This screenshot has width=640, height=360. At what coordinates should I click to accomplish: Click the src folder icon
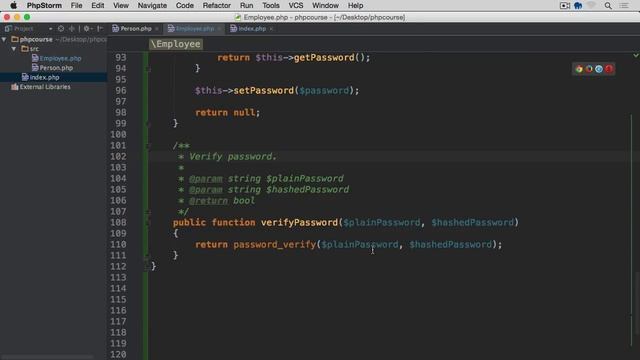click(25, 49)
